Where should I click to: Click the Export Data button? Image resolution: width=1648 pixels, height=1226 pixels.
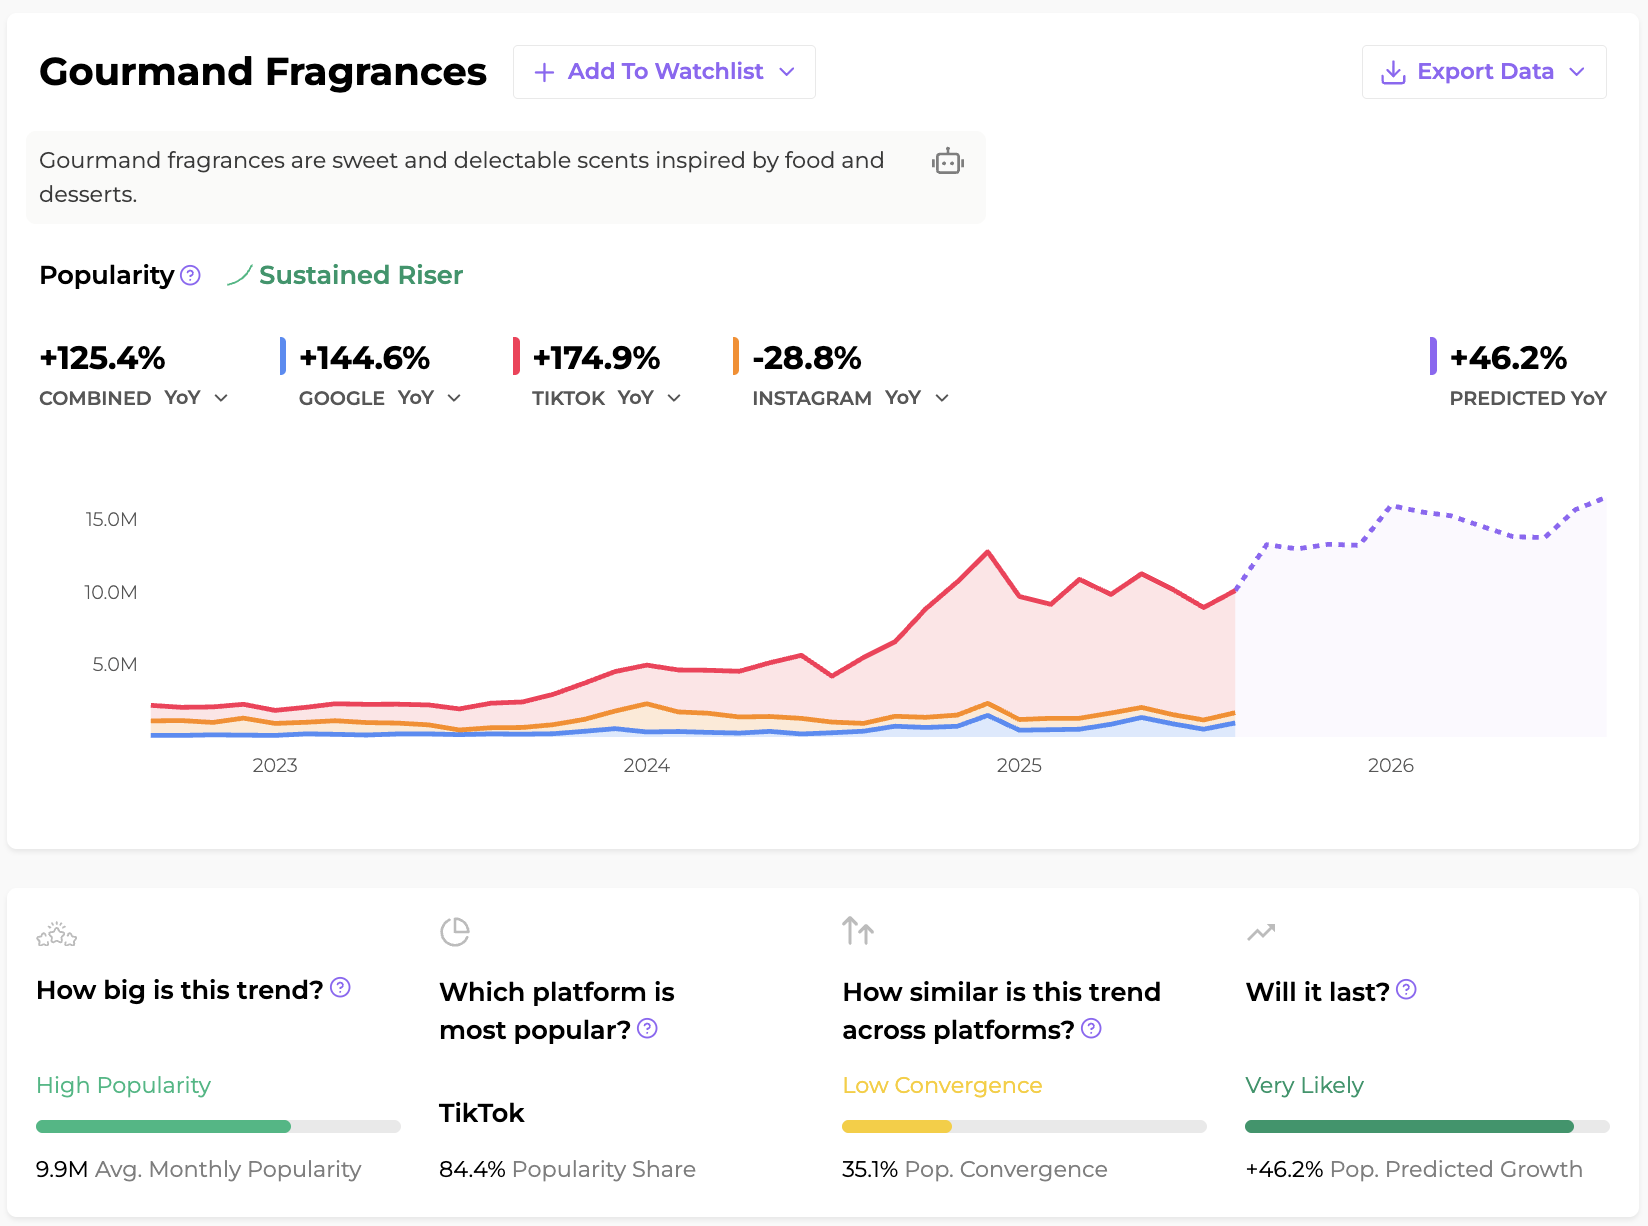[x=1484, y=72]
